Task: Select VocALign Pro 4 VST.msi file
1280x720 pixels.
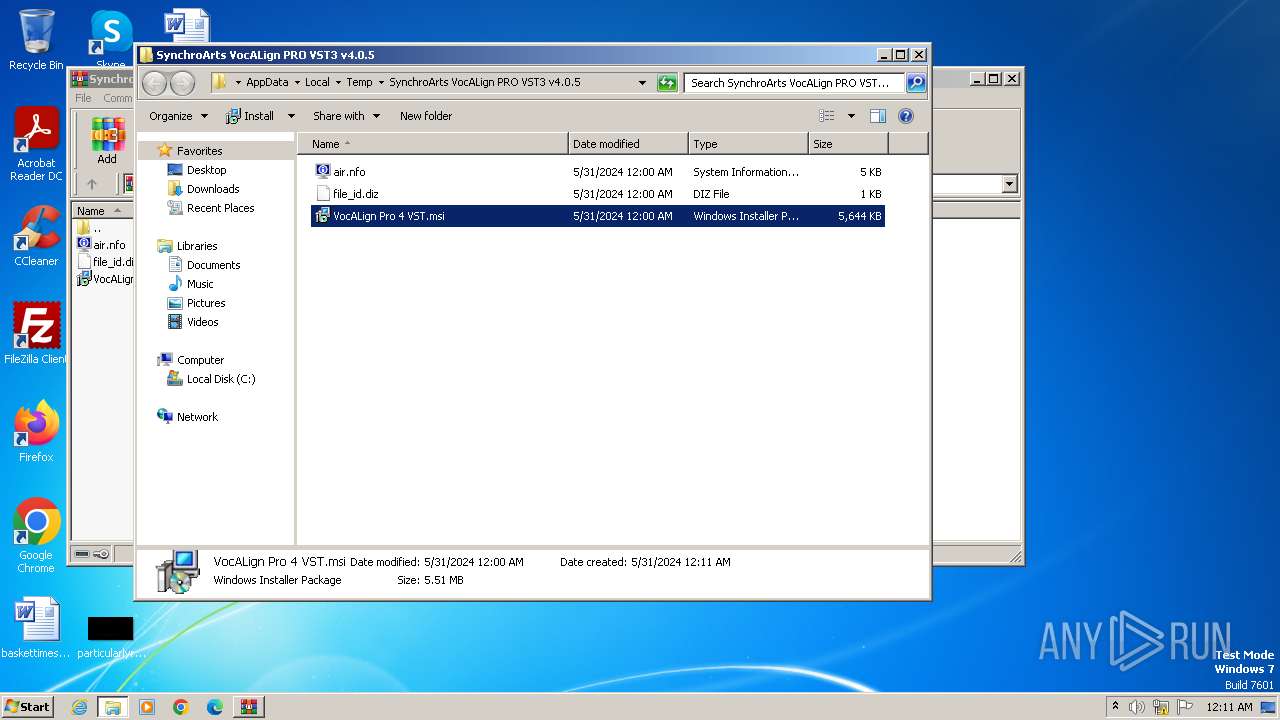Action: (x=598, y=216)
